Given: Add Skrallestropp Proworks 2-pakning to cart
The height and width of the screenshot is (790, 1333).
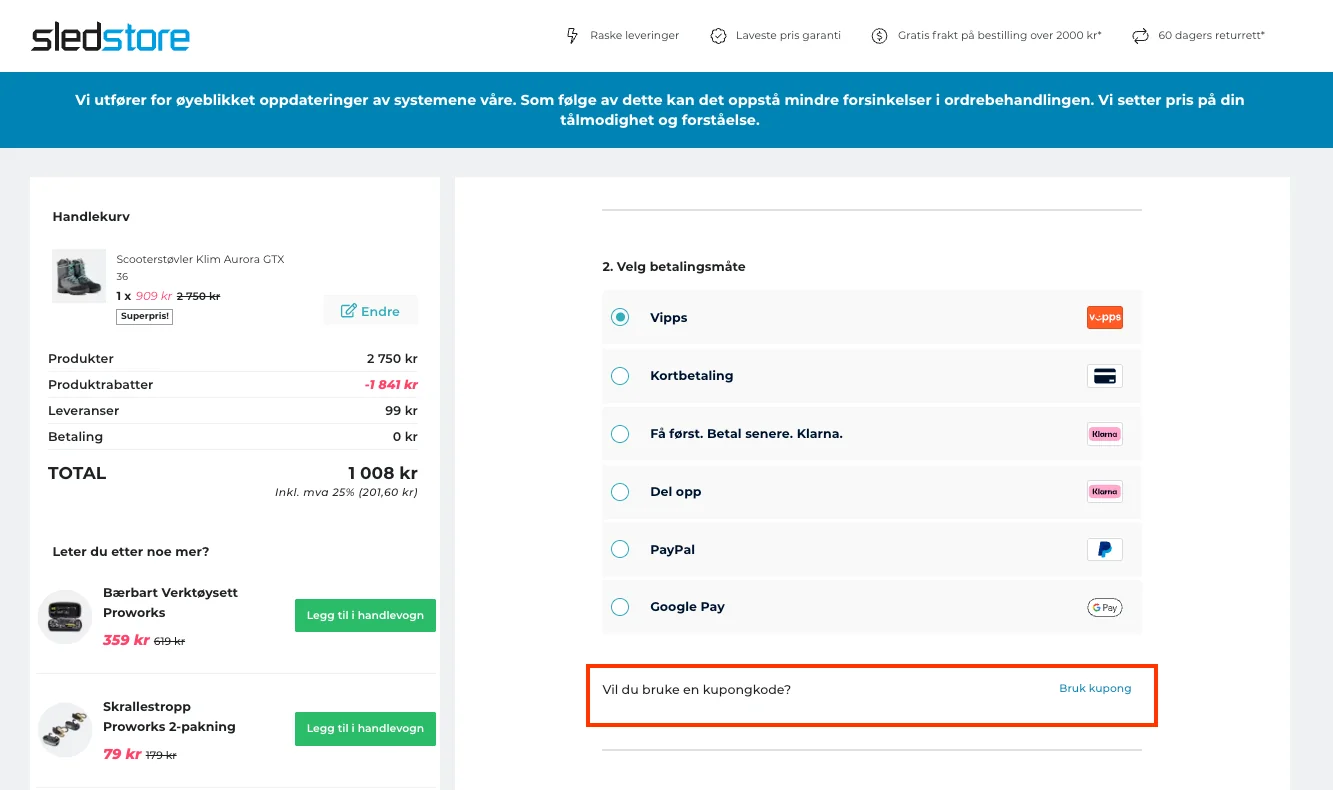Looking at the screenshot, I should tap(365, 728).
